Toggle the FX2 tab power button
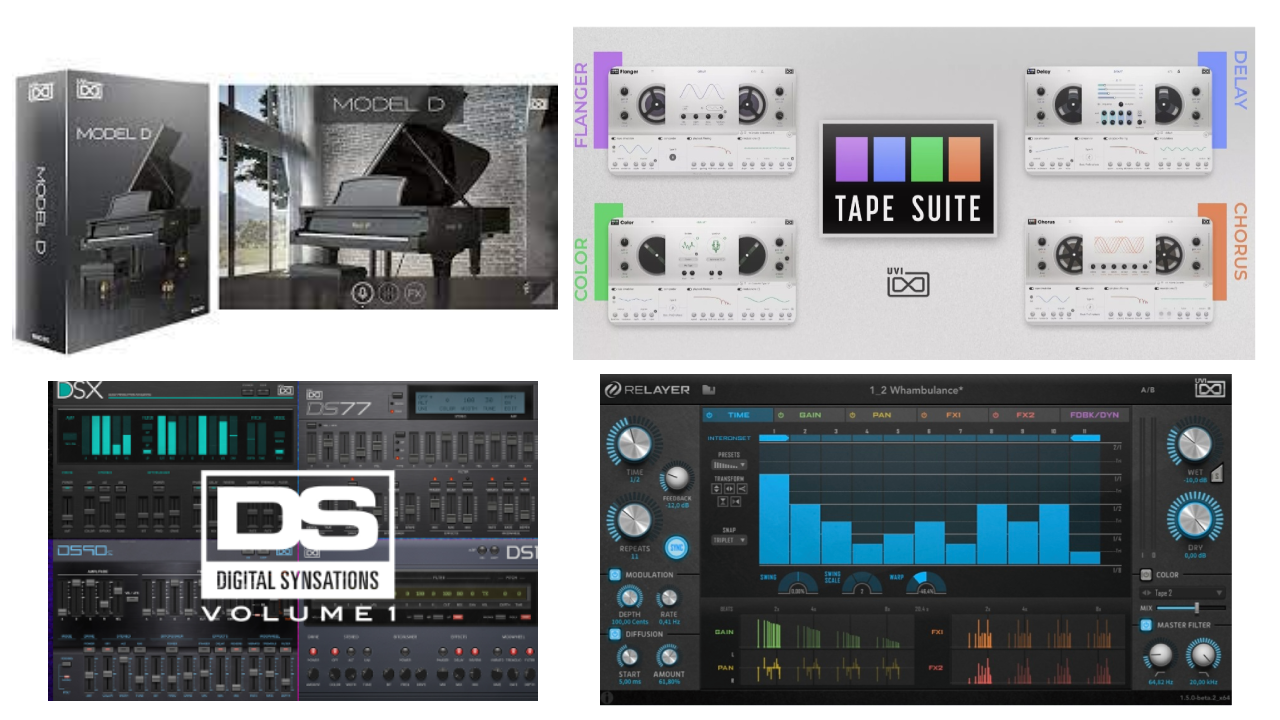 (x=996, y=415)
